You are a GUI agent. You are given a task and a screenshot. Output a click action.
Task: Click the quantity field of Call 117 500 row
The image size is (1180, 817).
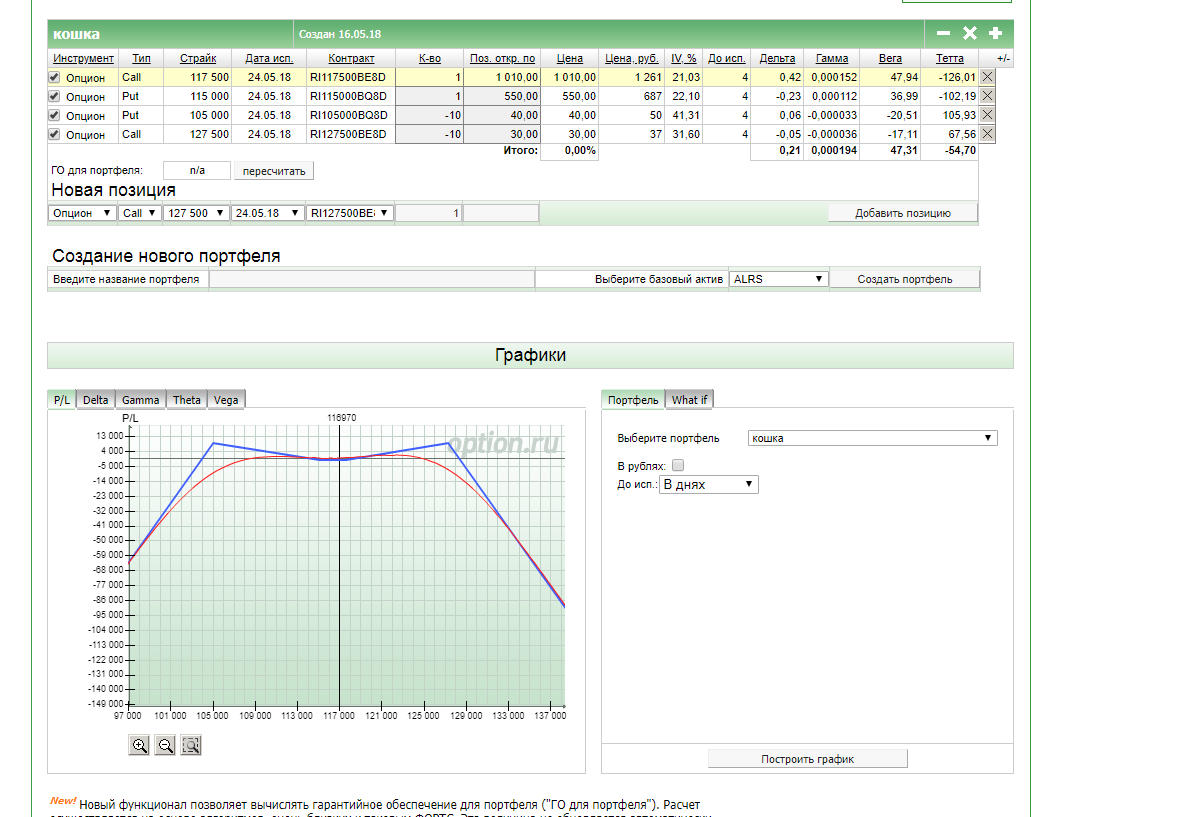point(429,77)
